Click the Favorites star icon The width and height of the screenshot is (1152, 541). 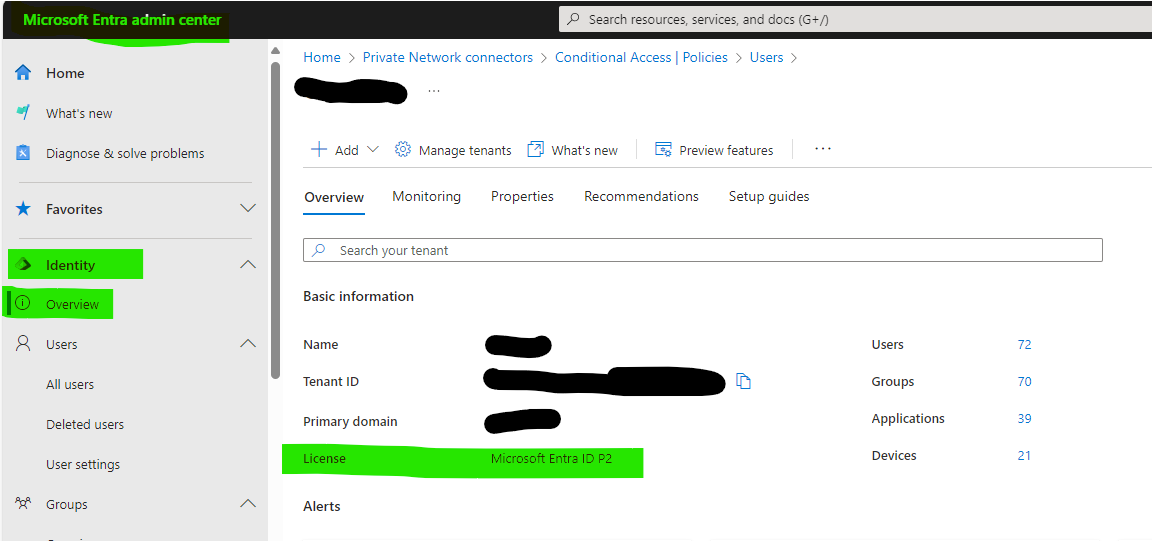pyautogui.click(x=24, y=209)
